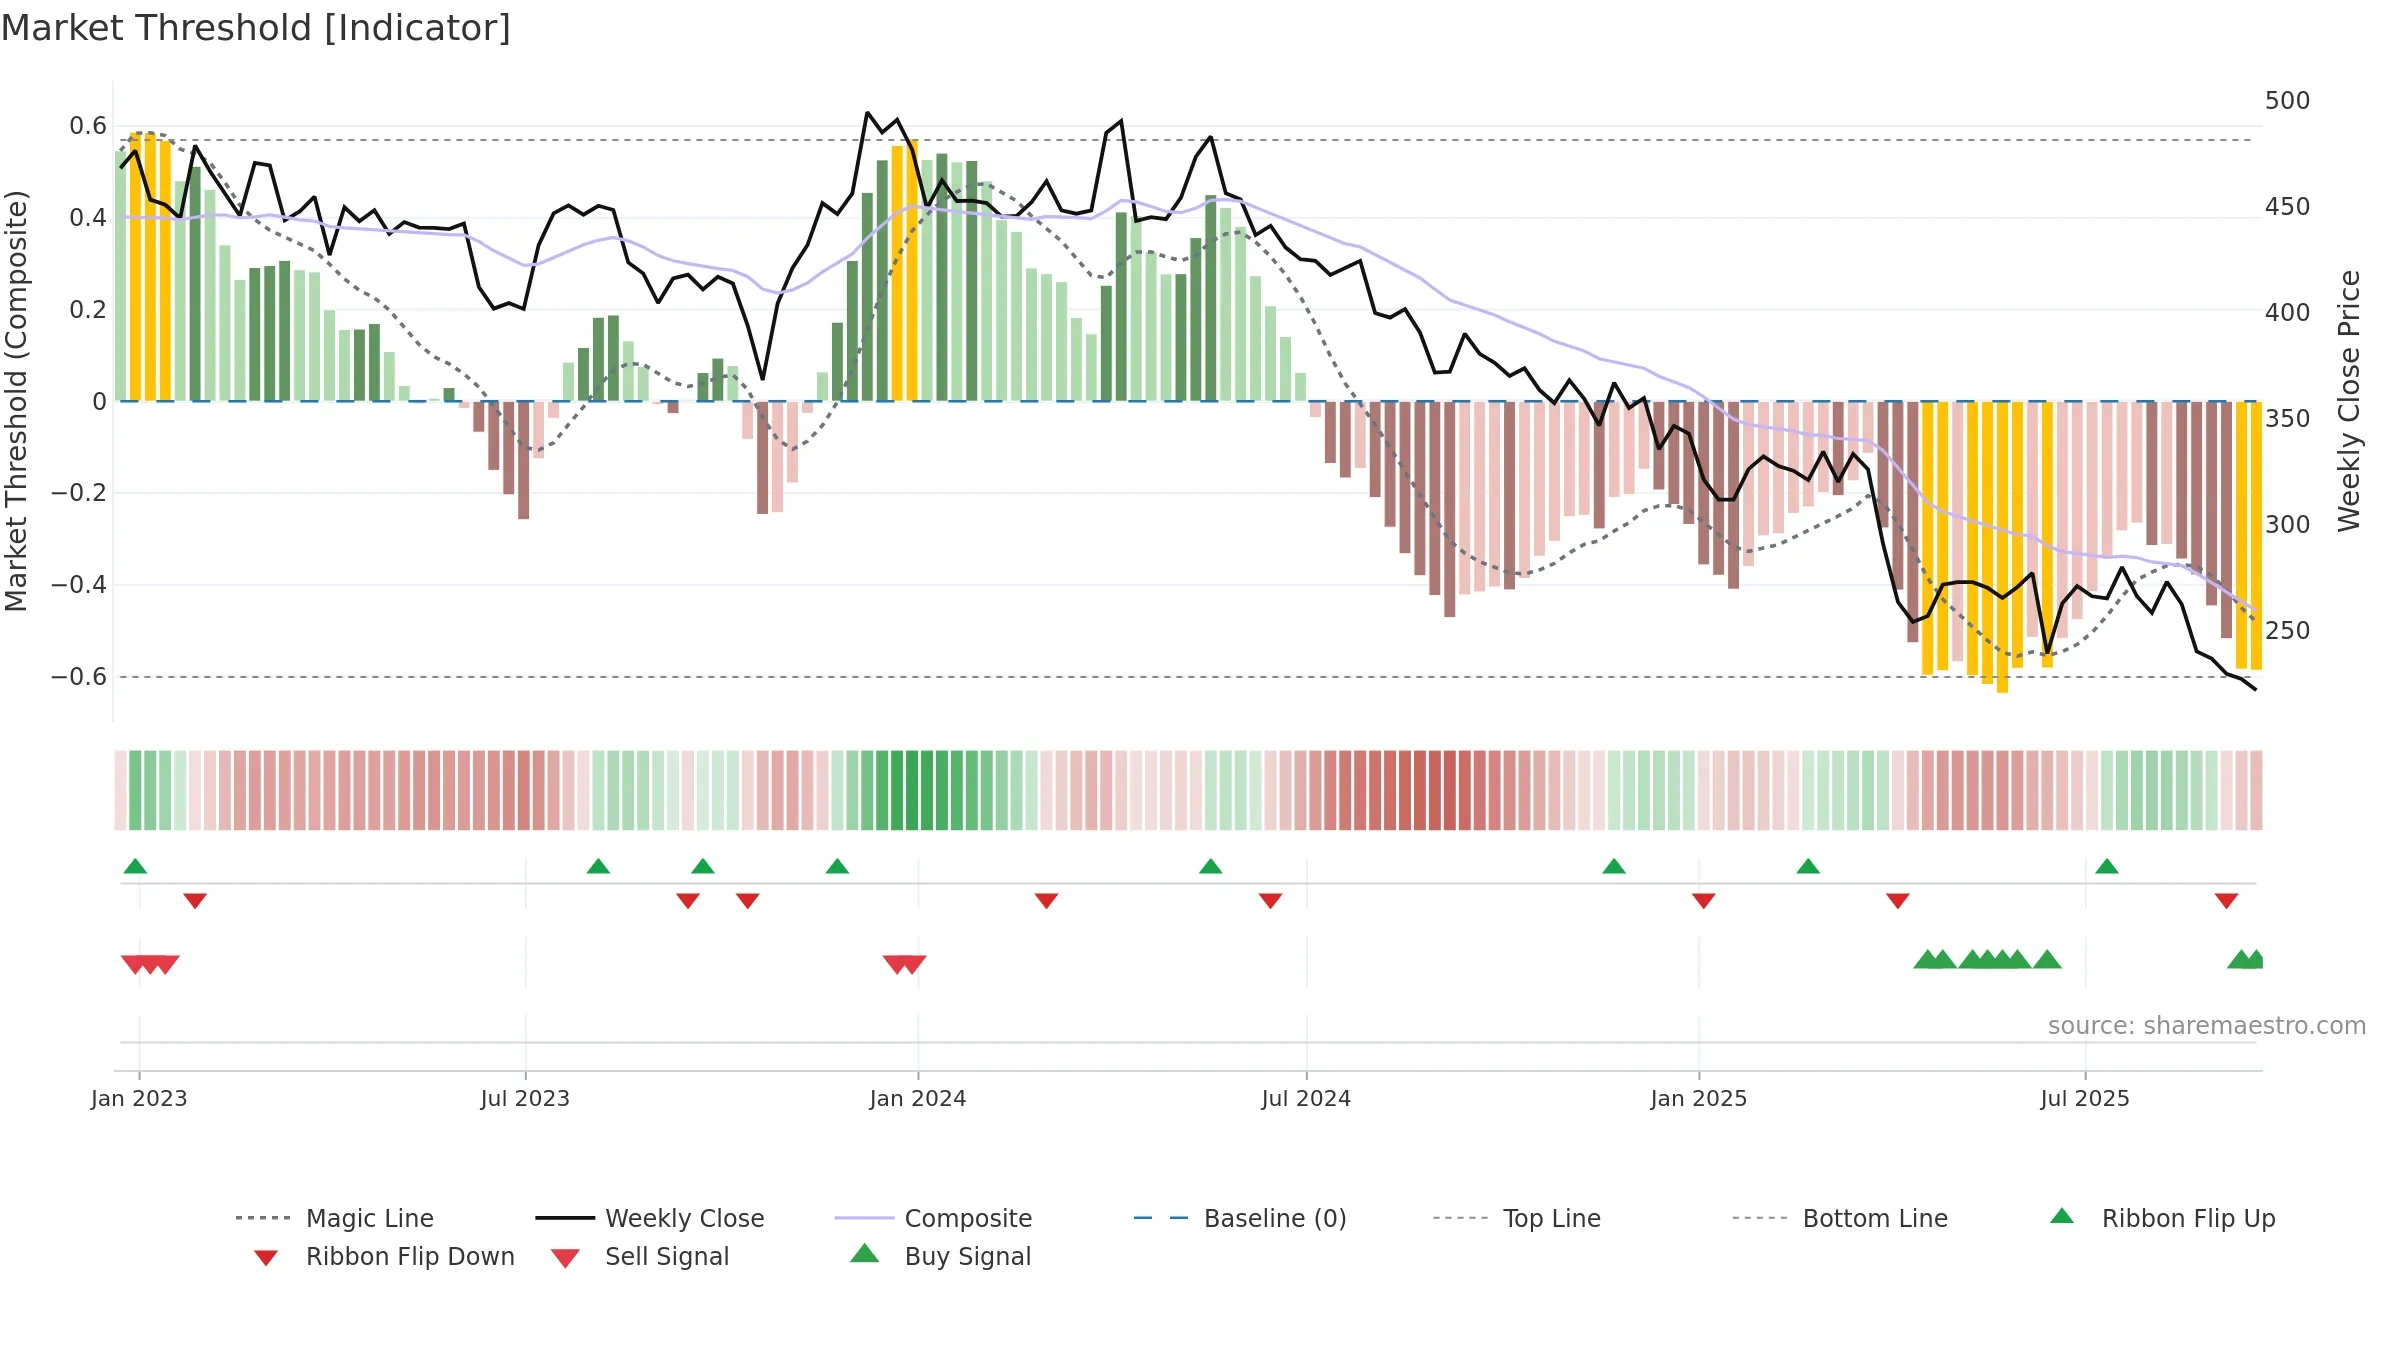Toggle the Sell Signal legend entry
This screenshot has width=2400, height=1350.
[x=640, y=1256]
